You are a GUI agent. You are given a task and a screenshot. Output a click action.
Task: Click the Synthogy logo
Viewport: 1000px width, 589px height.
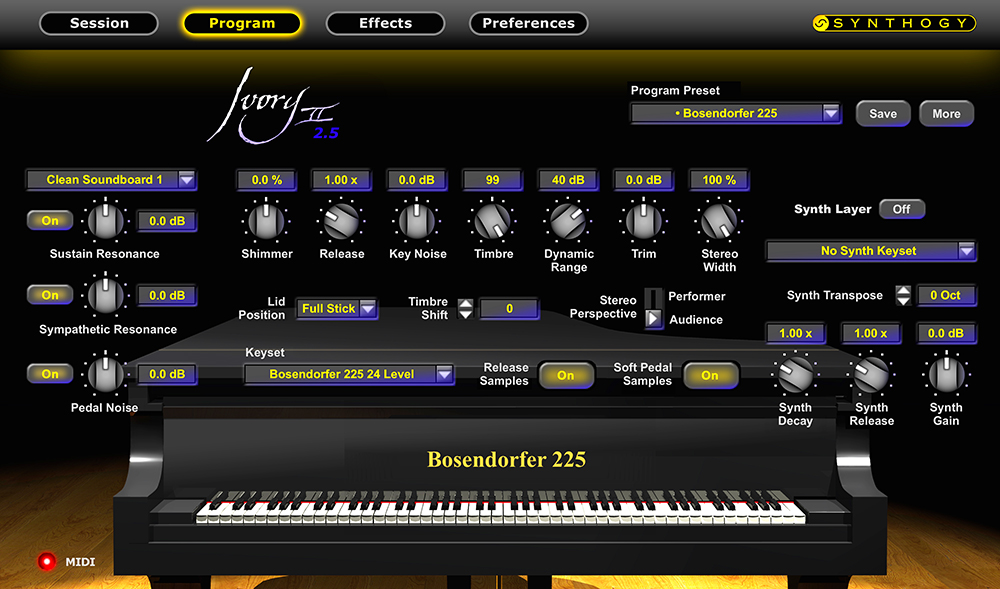892,23
